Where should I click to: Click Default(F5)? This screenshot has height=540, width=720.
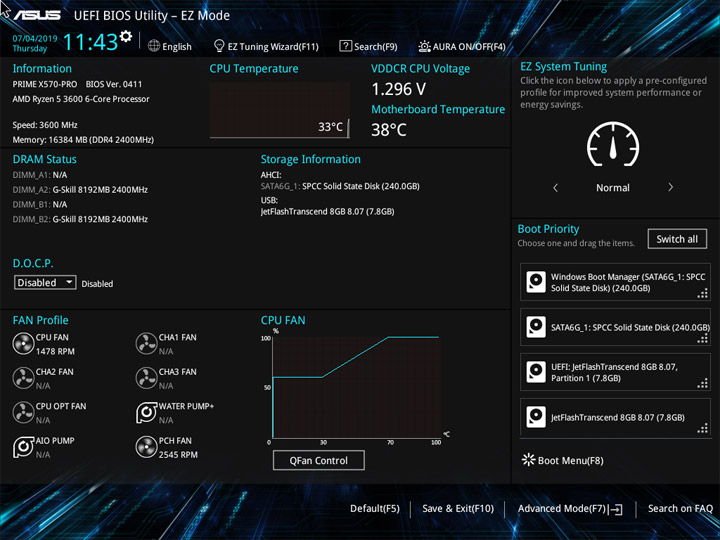[x=375, y=508]
